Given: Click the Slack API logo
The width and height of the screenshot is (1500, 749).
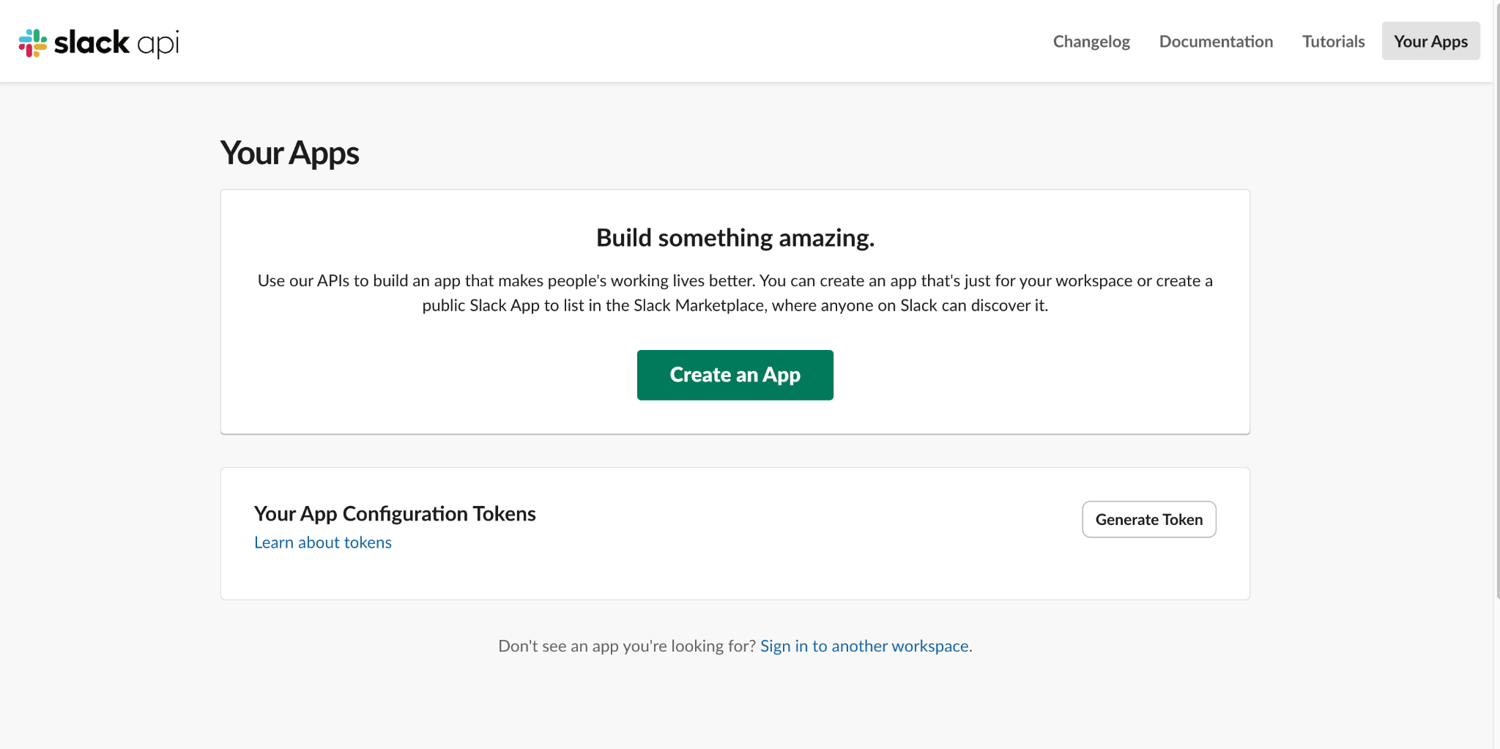Looking at the screenshot, I should click(99, 42).
